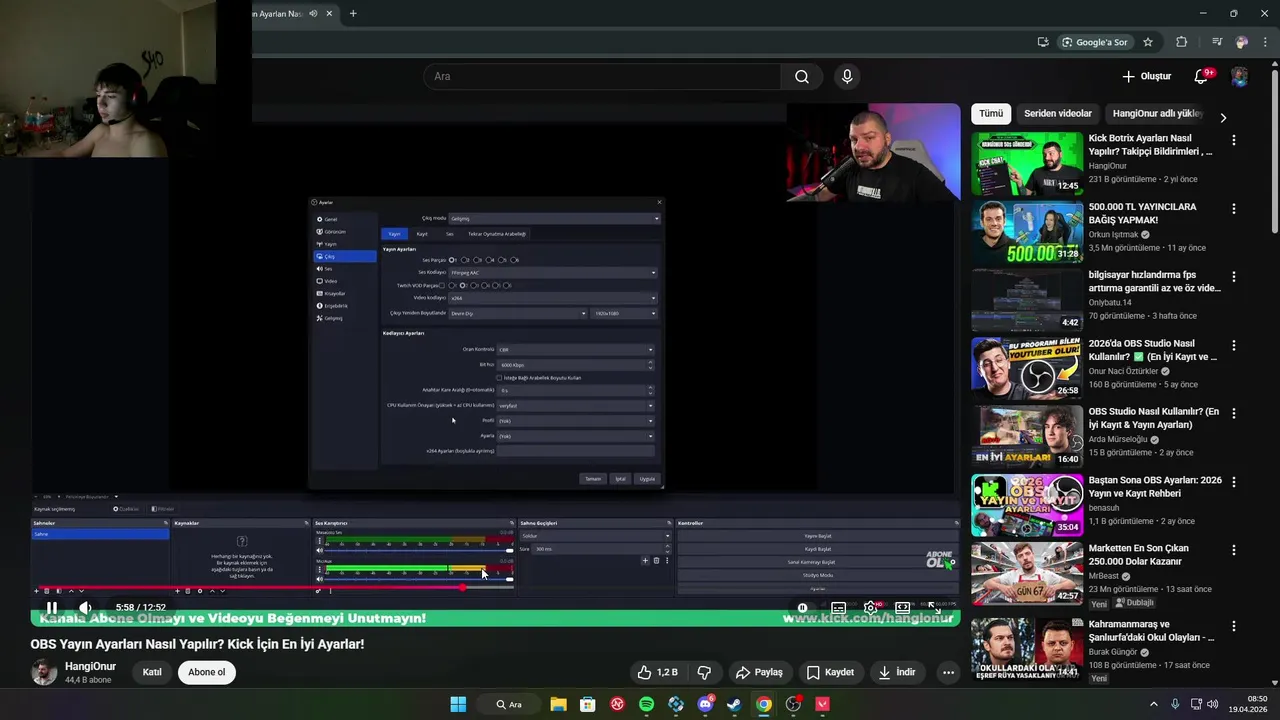Open the Chrome three-dot menu
The width and height of the screenshot is (1280, 720).
click(1266, 42)
